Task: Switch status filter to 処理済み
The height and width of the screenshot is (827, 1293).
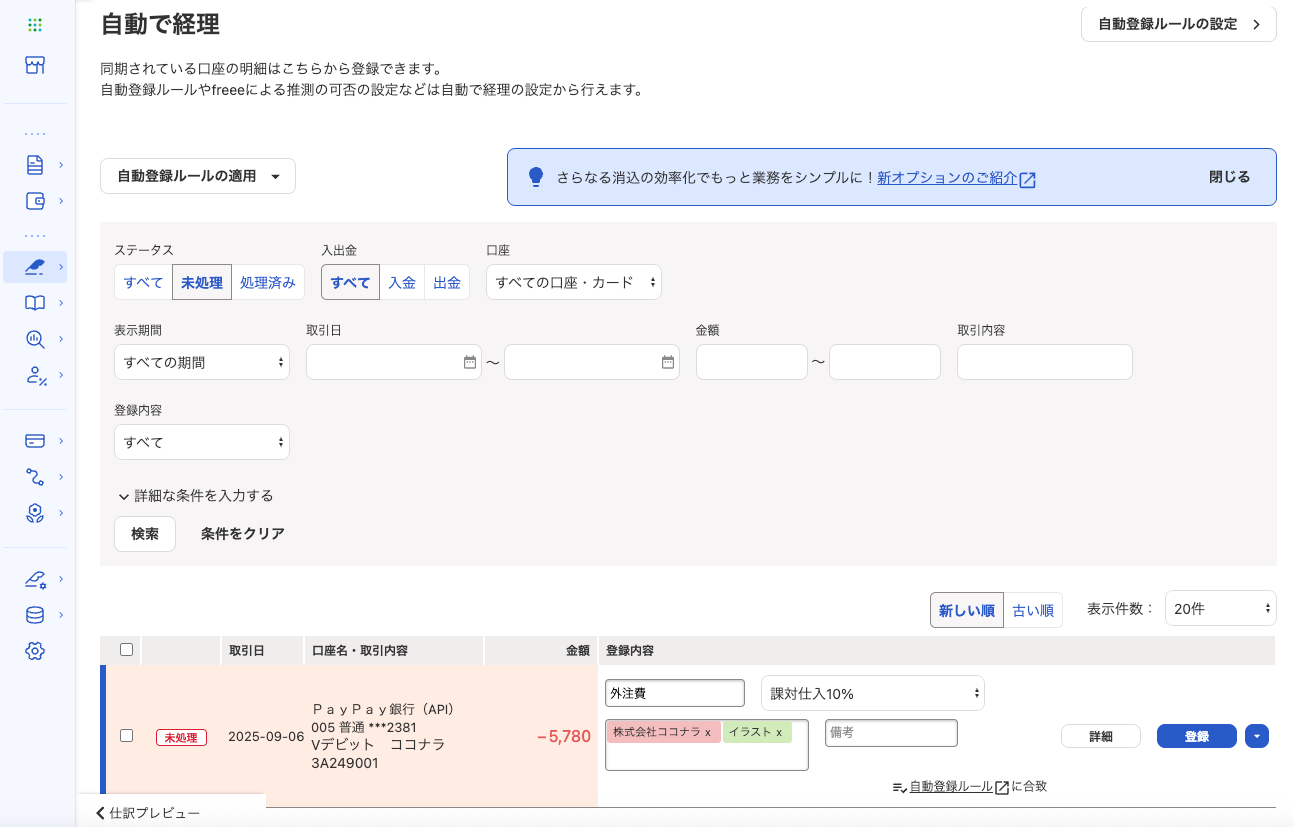Action: (x=268, y=282)
